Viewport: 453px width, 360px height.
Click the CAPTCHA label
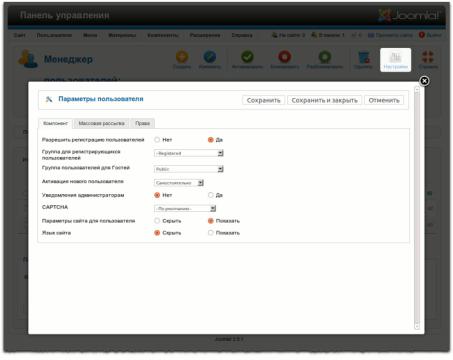[x=55, y=207]
